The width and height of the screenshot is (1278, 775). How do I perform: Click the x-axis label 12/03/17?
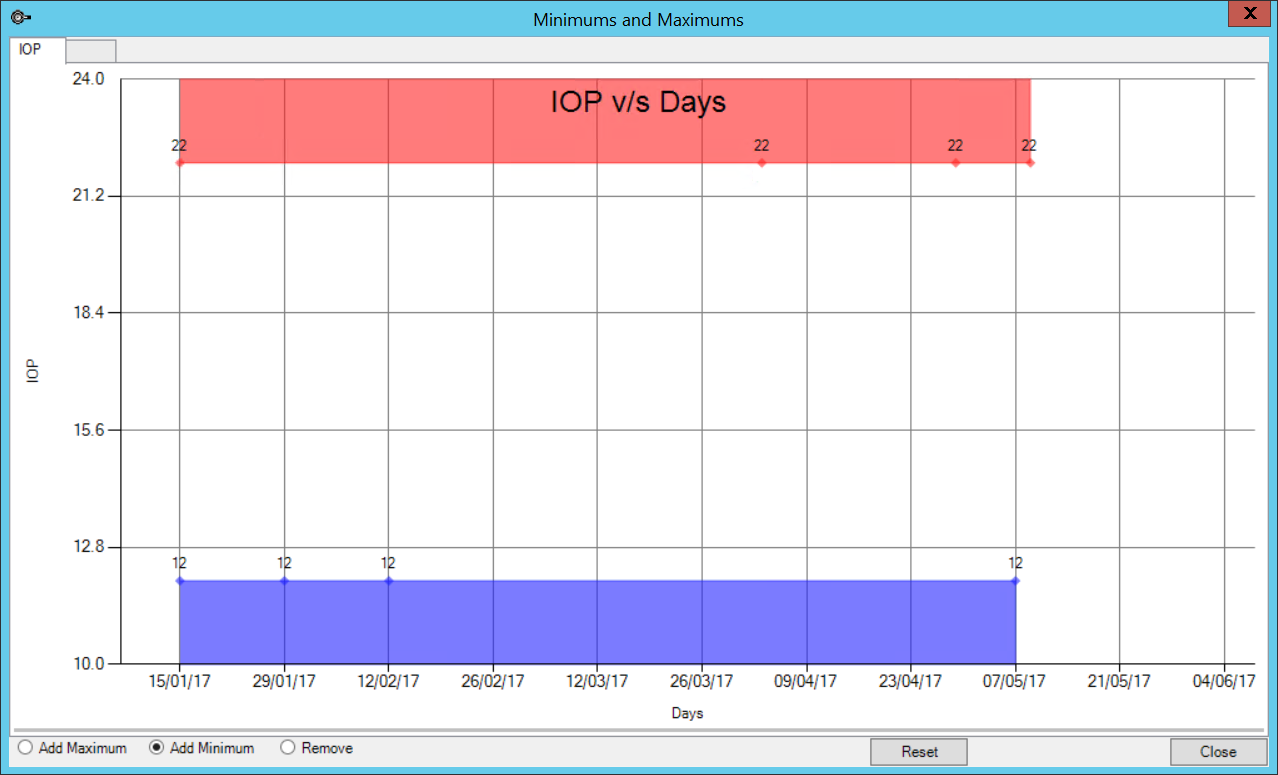pos(597,681)
